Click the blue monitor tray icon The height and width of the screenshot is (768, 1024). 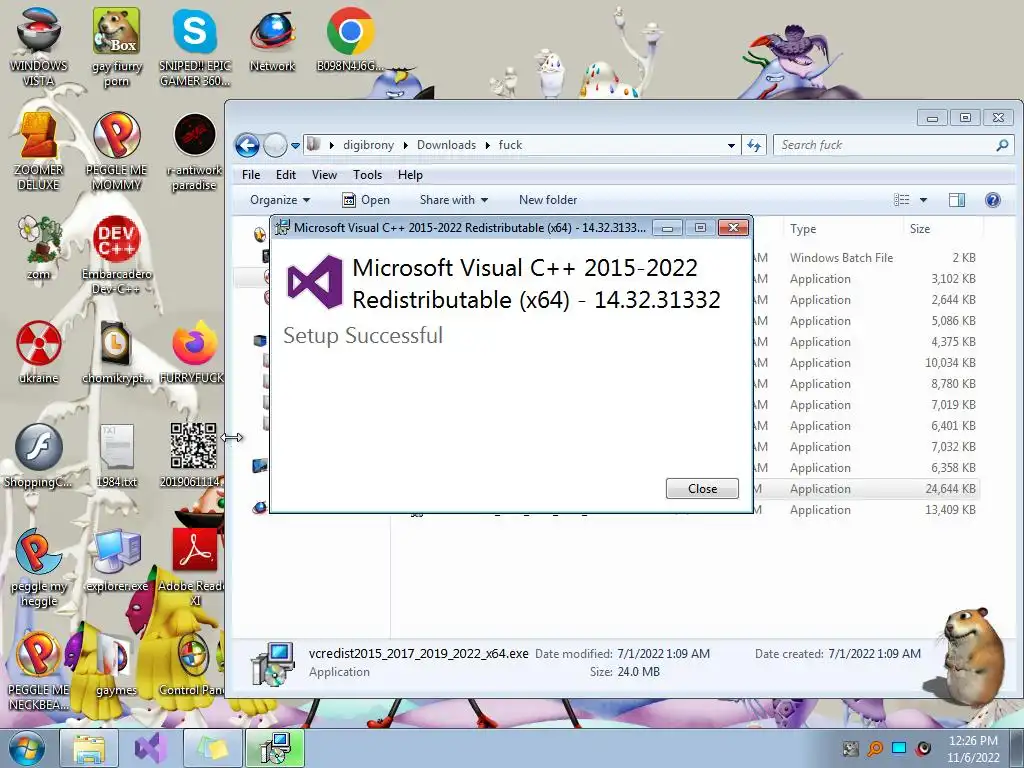coord(899,748)
